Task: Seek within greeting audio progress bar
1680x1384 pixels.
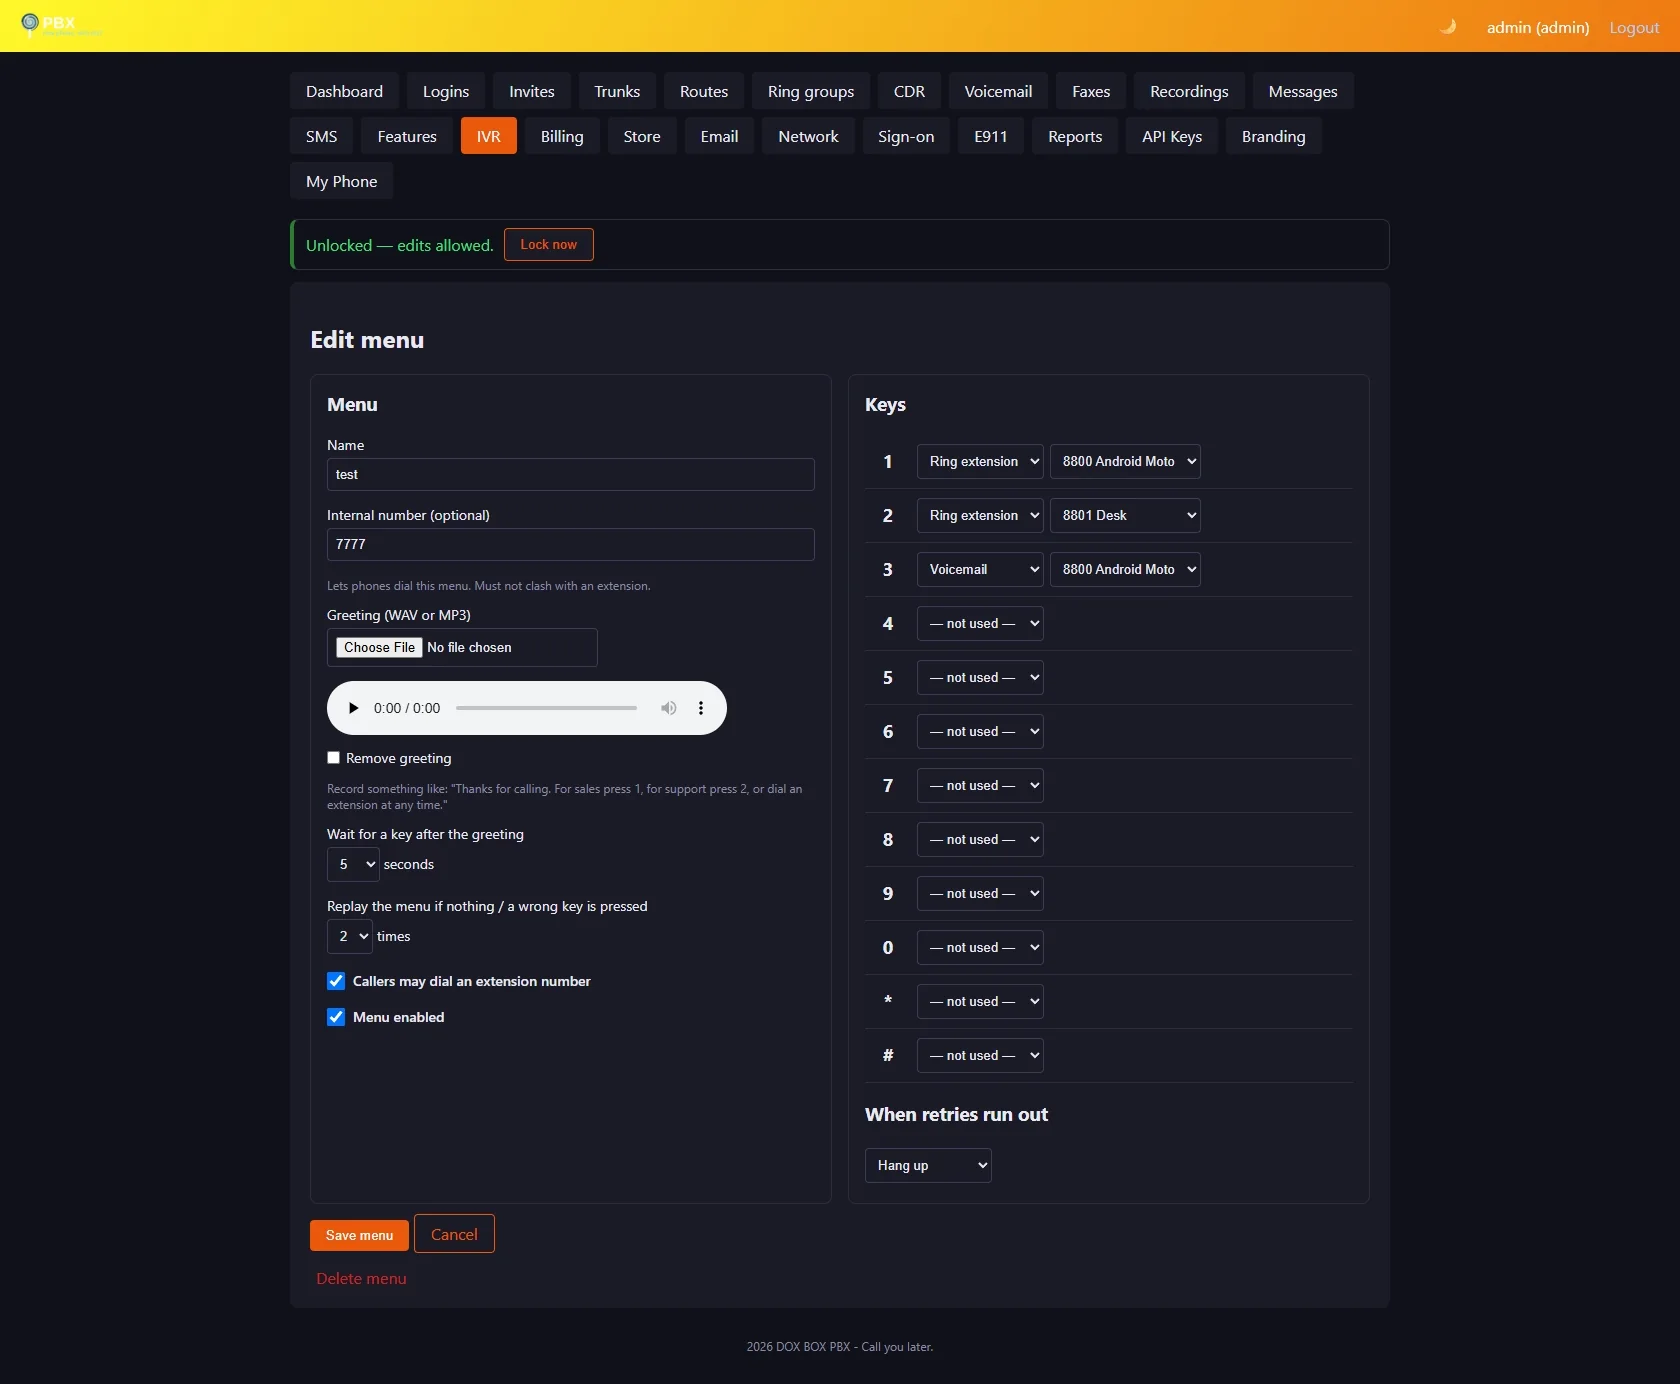Action: pyautogui.click(x=546, y=708)
